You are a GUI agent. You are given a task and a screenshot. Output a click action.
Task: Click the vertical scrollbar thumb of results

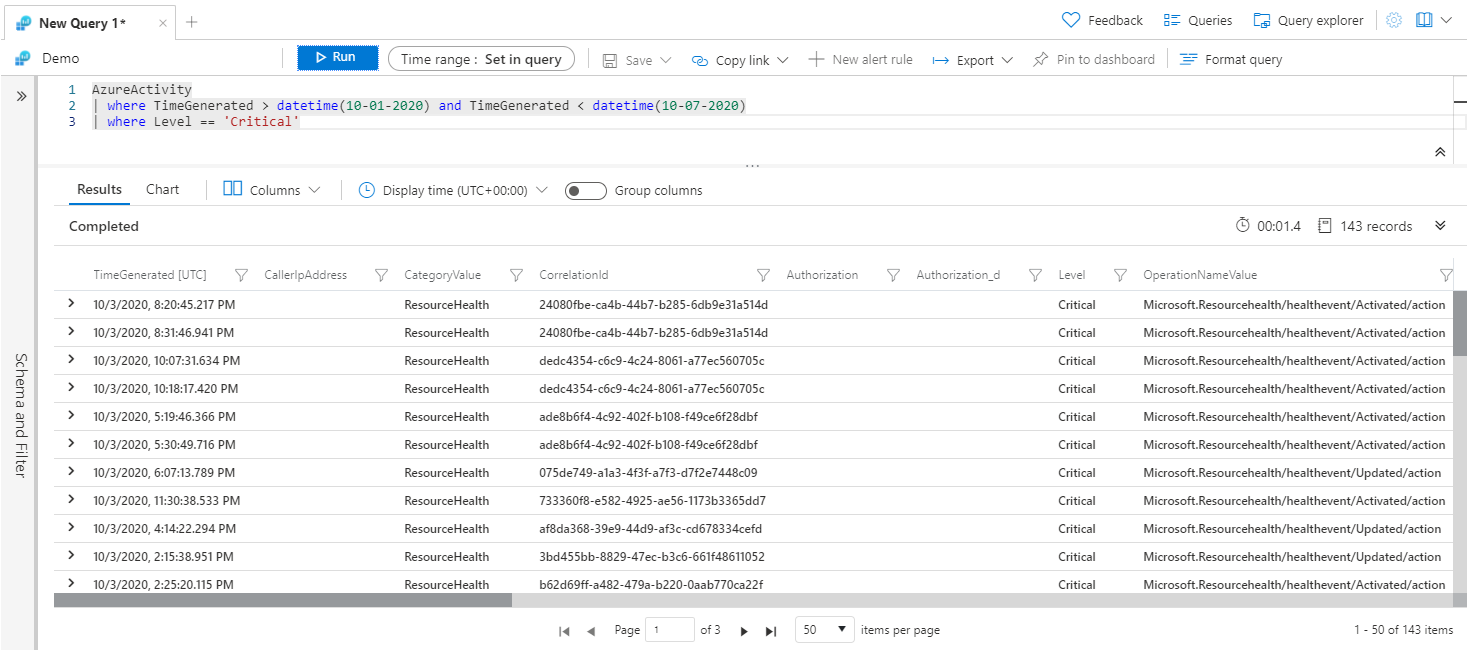coord(1460,324)
